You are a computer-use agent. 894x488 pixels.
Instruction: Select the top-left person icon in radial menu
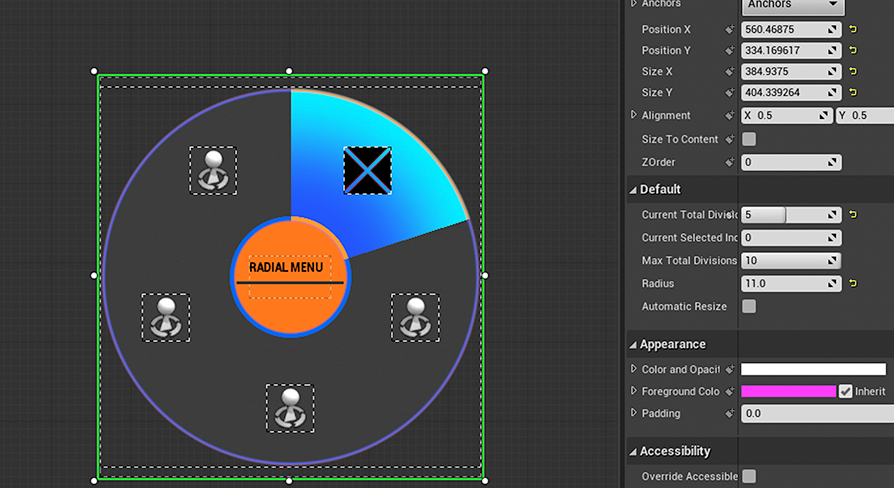point(213,170)
